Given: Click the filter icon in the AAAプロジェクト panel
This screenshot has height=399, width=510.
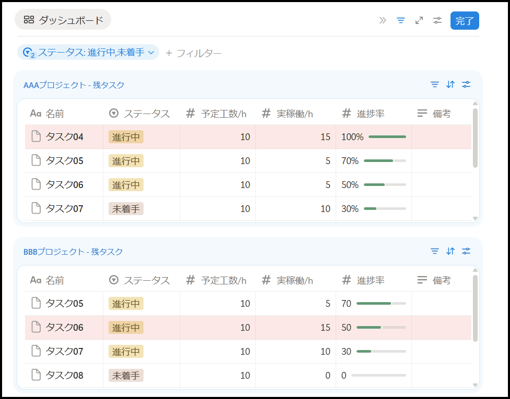Looking at the screenshot, I should pyautogui.click(x=435, y=84).
